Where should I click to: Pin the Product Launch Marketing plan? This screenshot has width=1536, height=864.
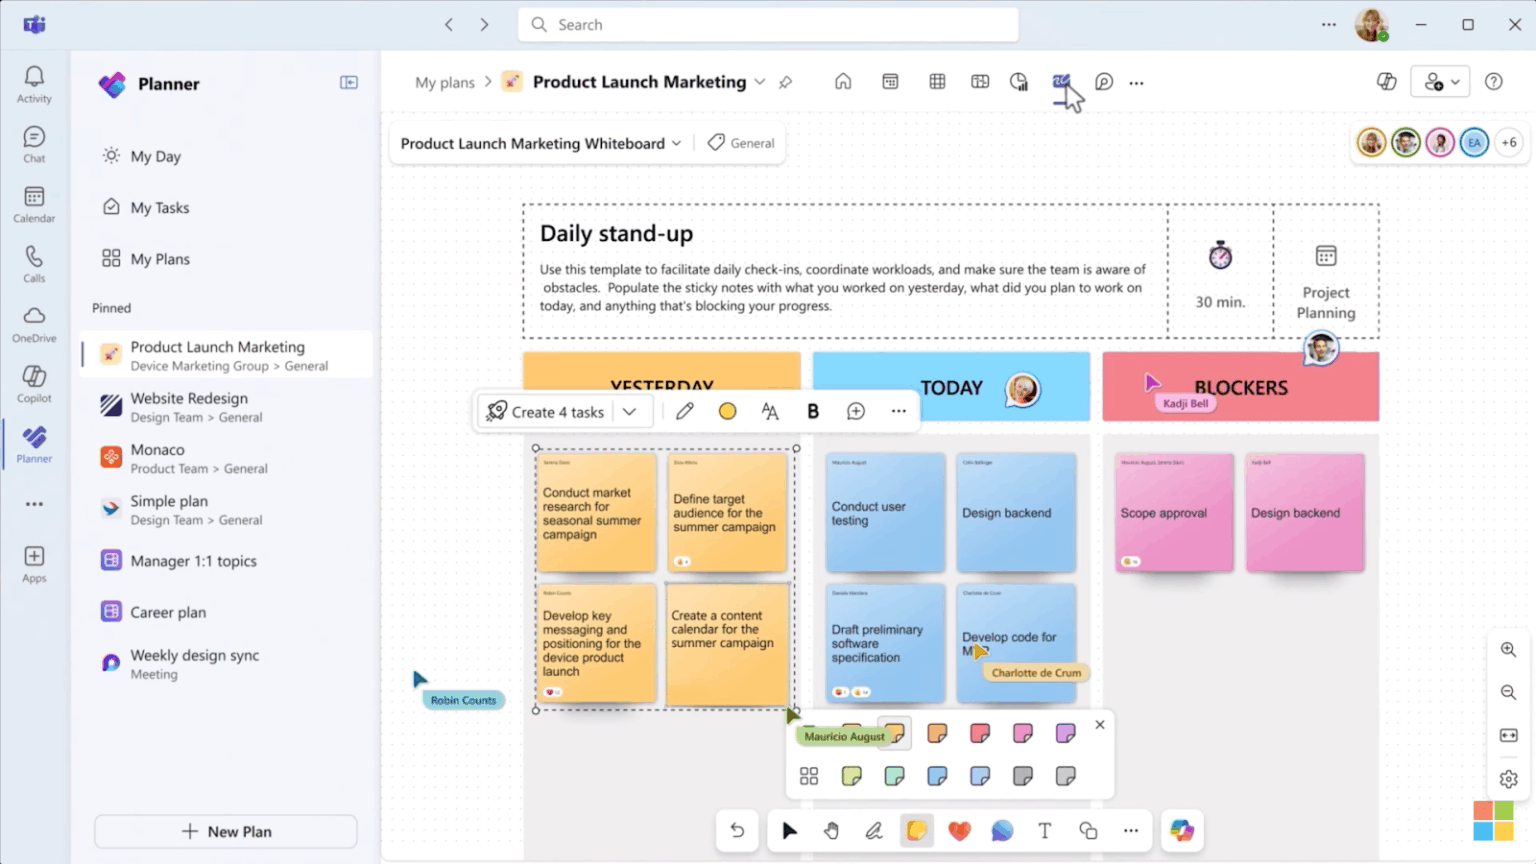click(x=788, y=82)
